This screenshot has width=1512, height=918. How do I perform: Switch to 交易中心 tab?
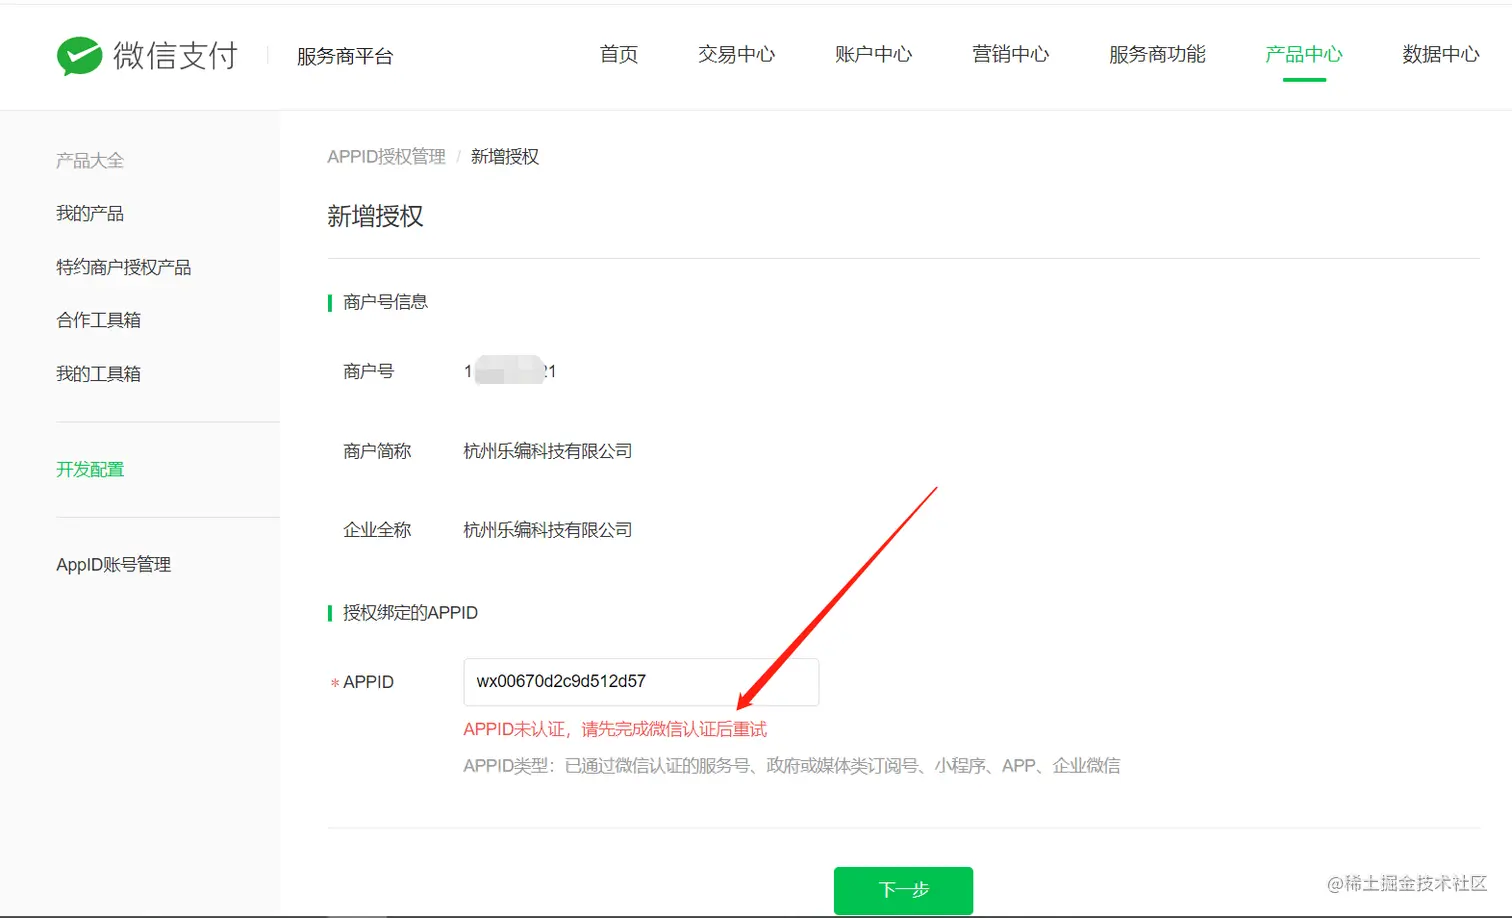(736, 54)
